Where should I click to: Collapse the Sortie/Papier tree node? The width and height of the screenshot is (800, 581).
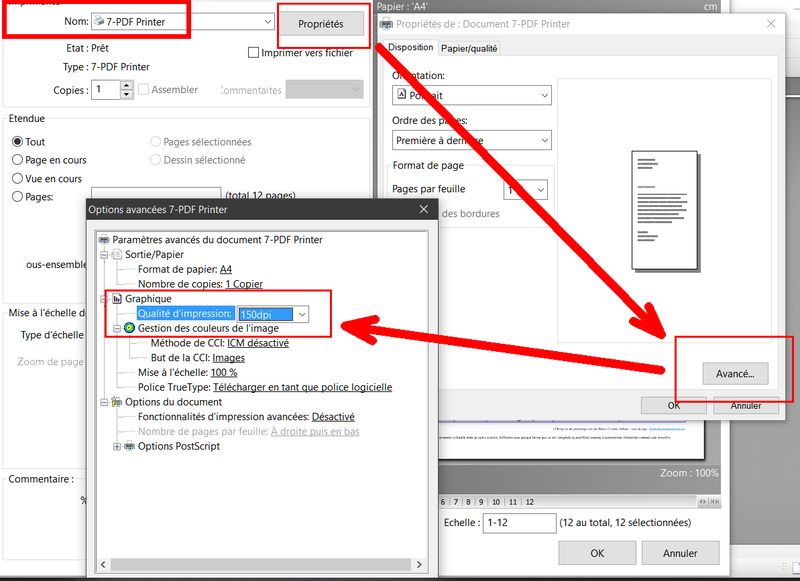(104, 254)
